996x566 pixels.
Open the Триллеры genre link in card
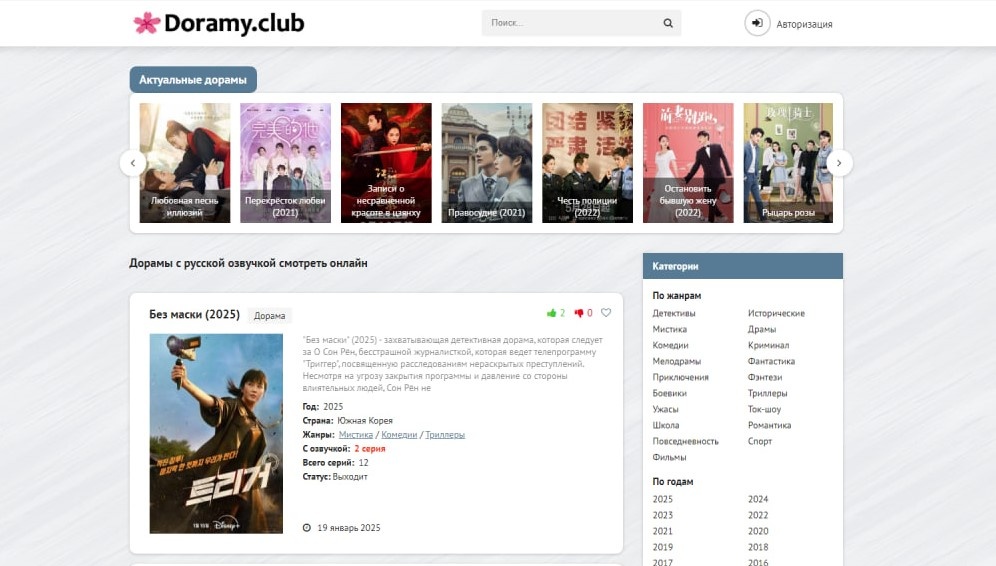pos(445,435)
